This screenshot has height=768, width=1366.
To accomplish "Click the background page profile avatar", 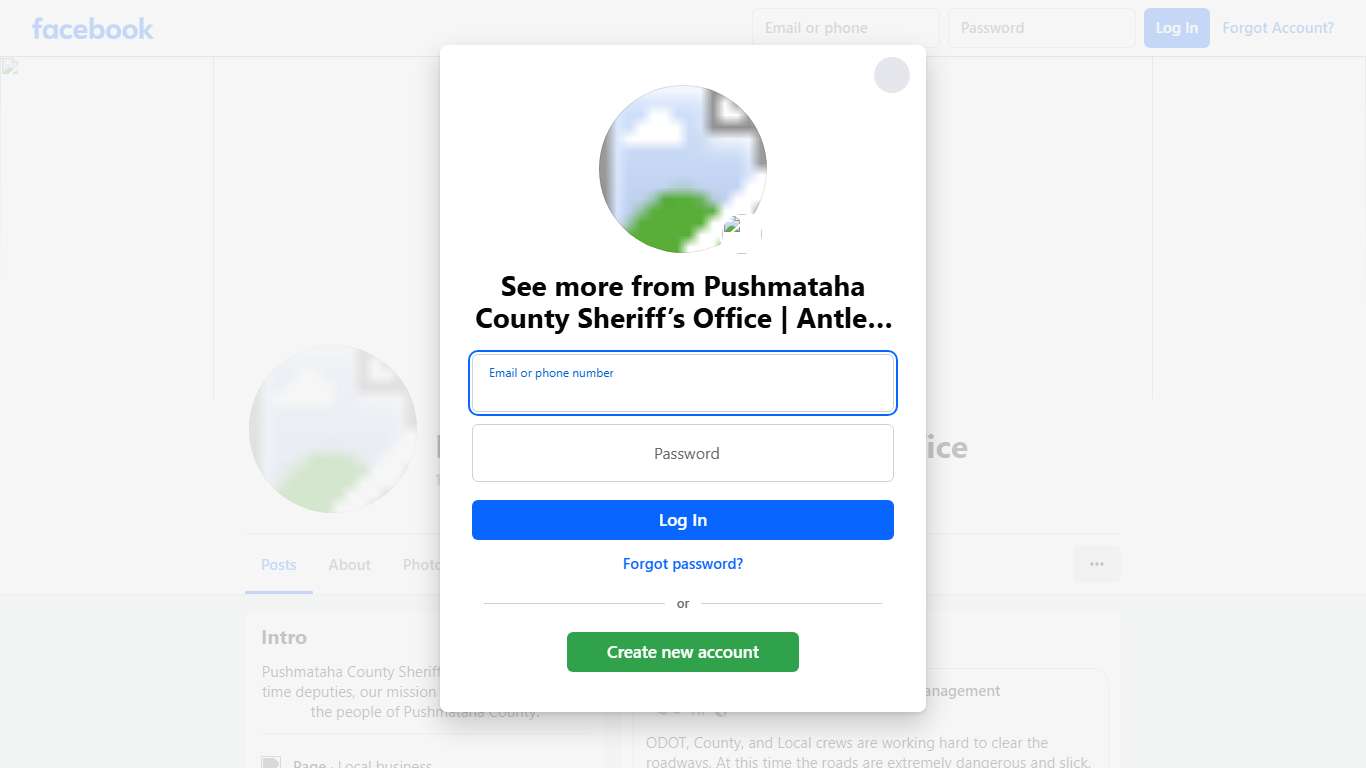I will (x=333, y=429).
